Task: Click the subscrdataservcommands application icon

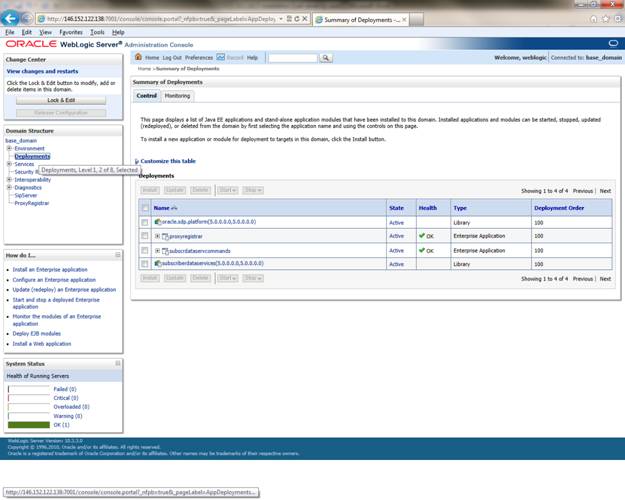Action: click(x=165, y=250)
